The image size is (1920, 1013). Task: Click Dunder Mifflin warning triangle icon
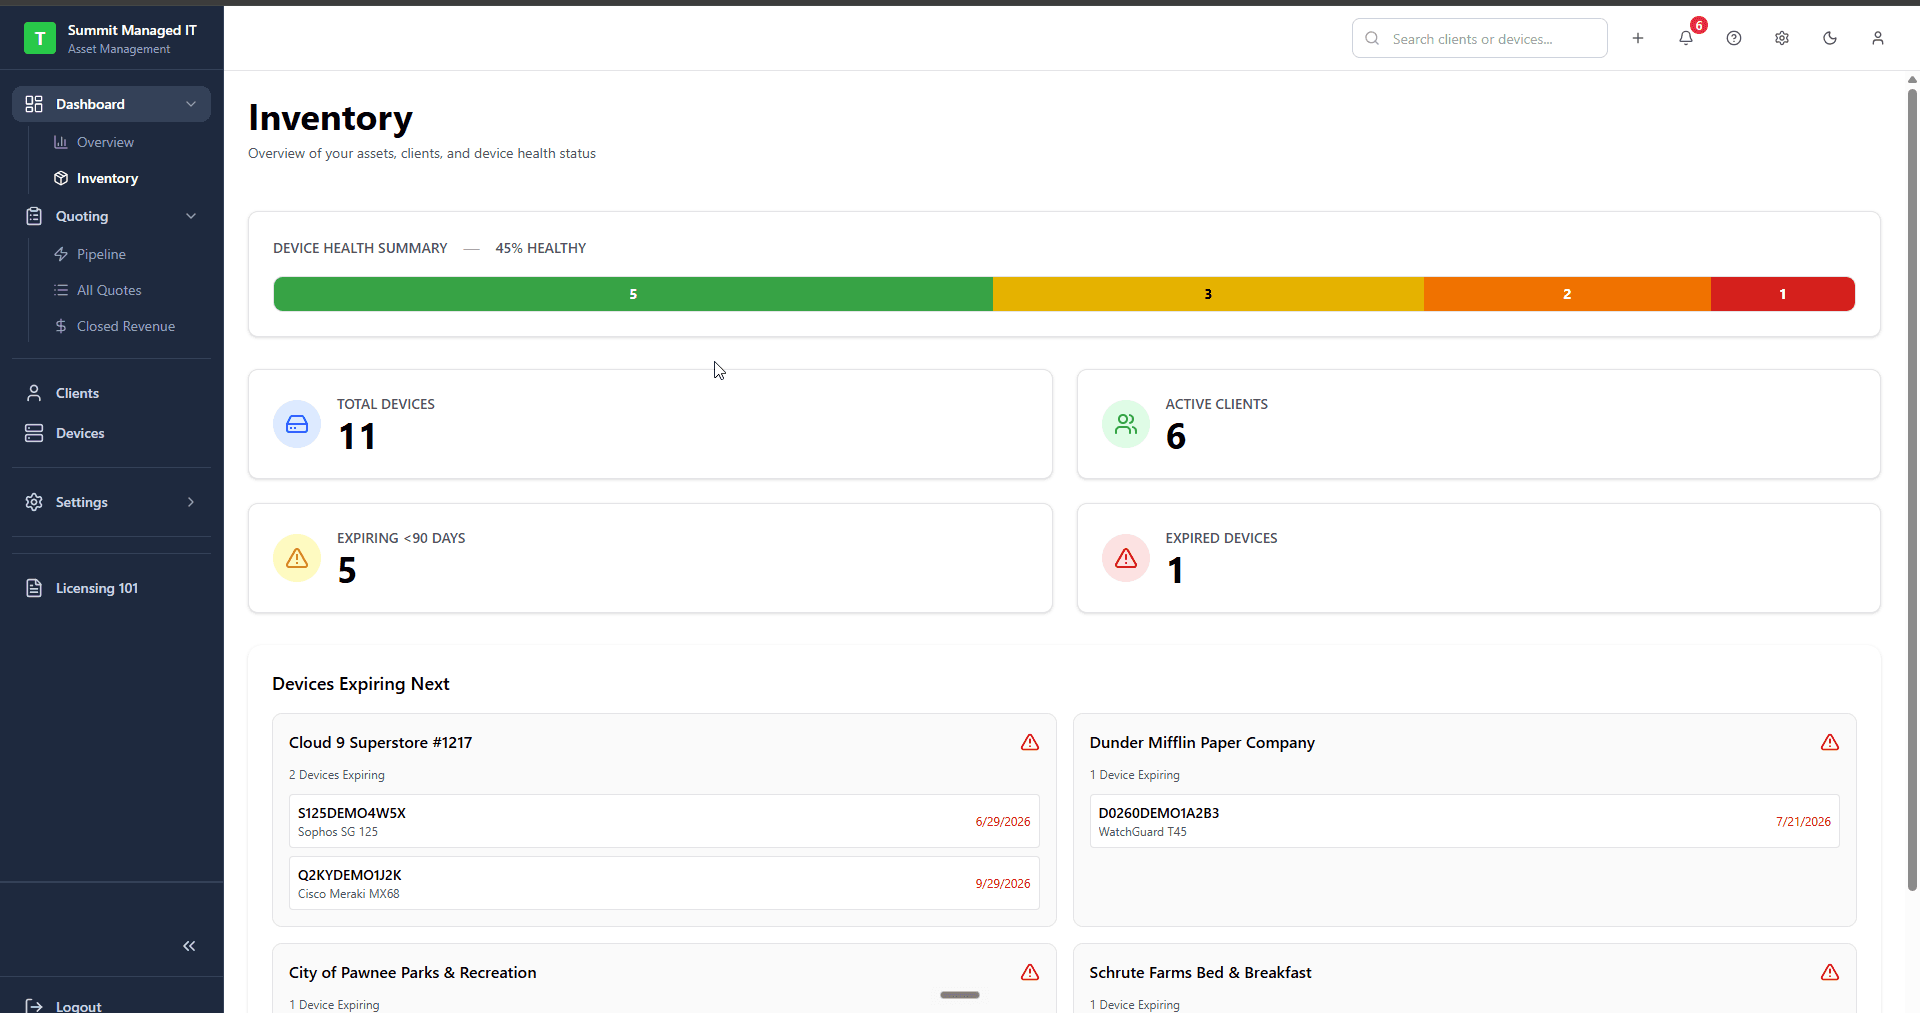[1830, 742]
